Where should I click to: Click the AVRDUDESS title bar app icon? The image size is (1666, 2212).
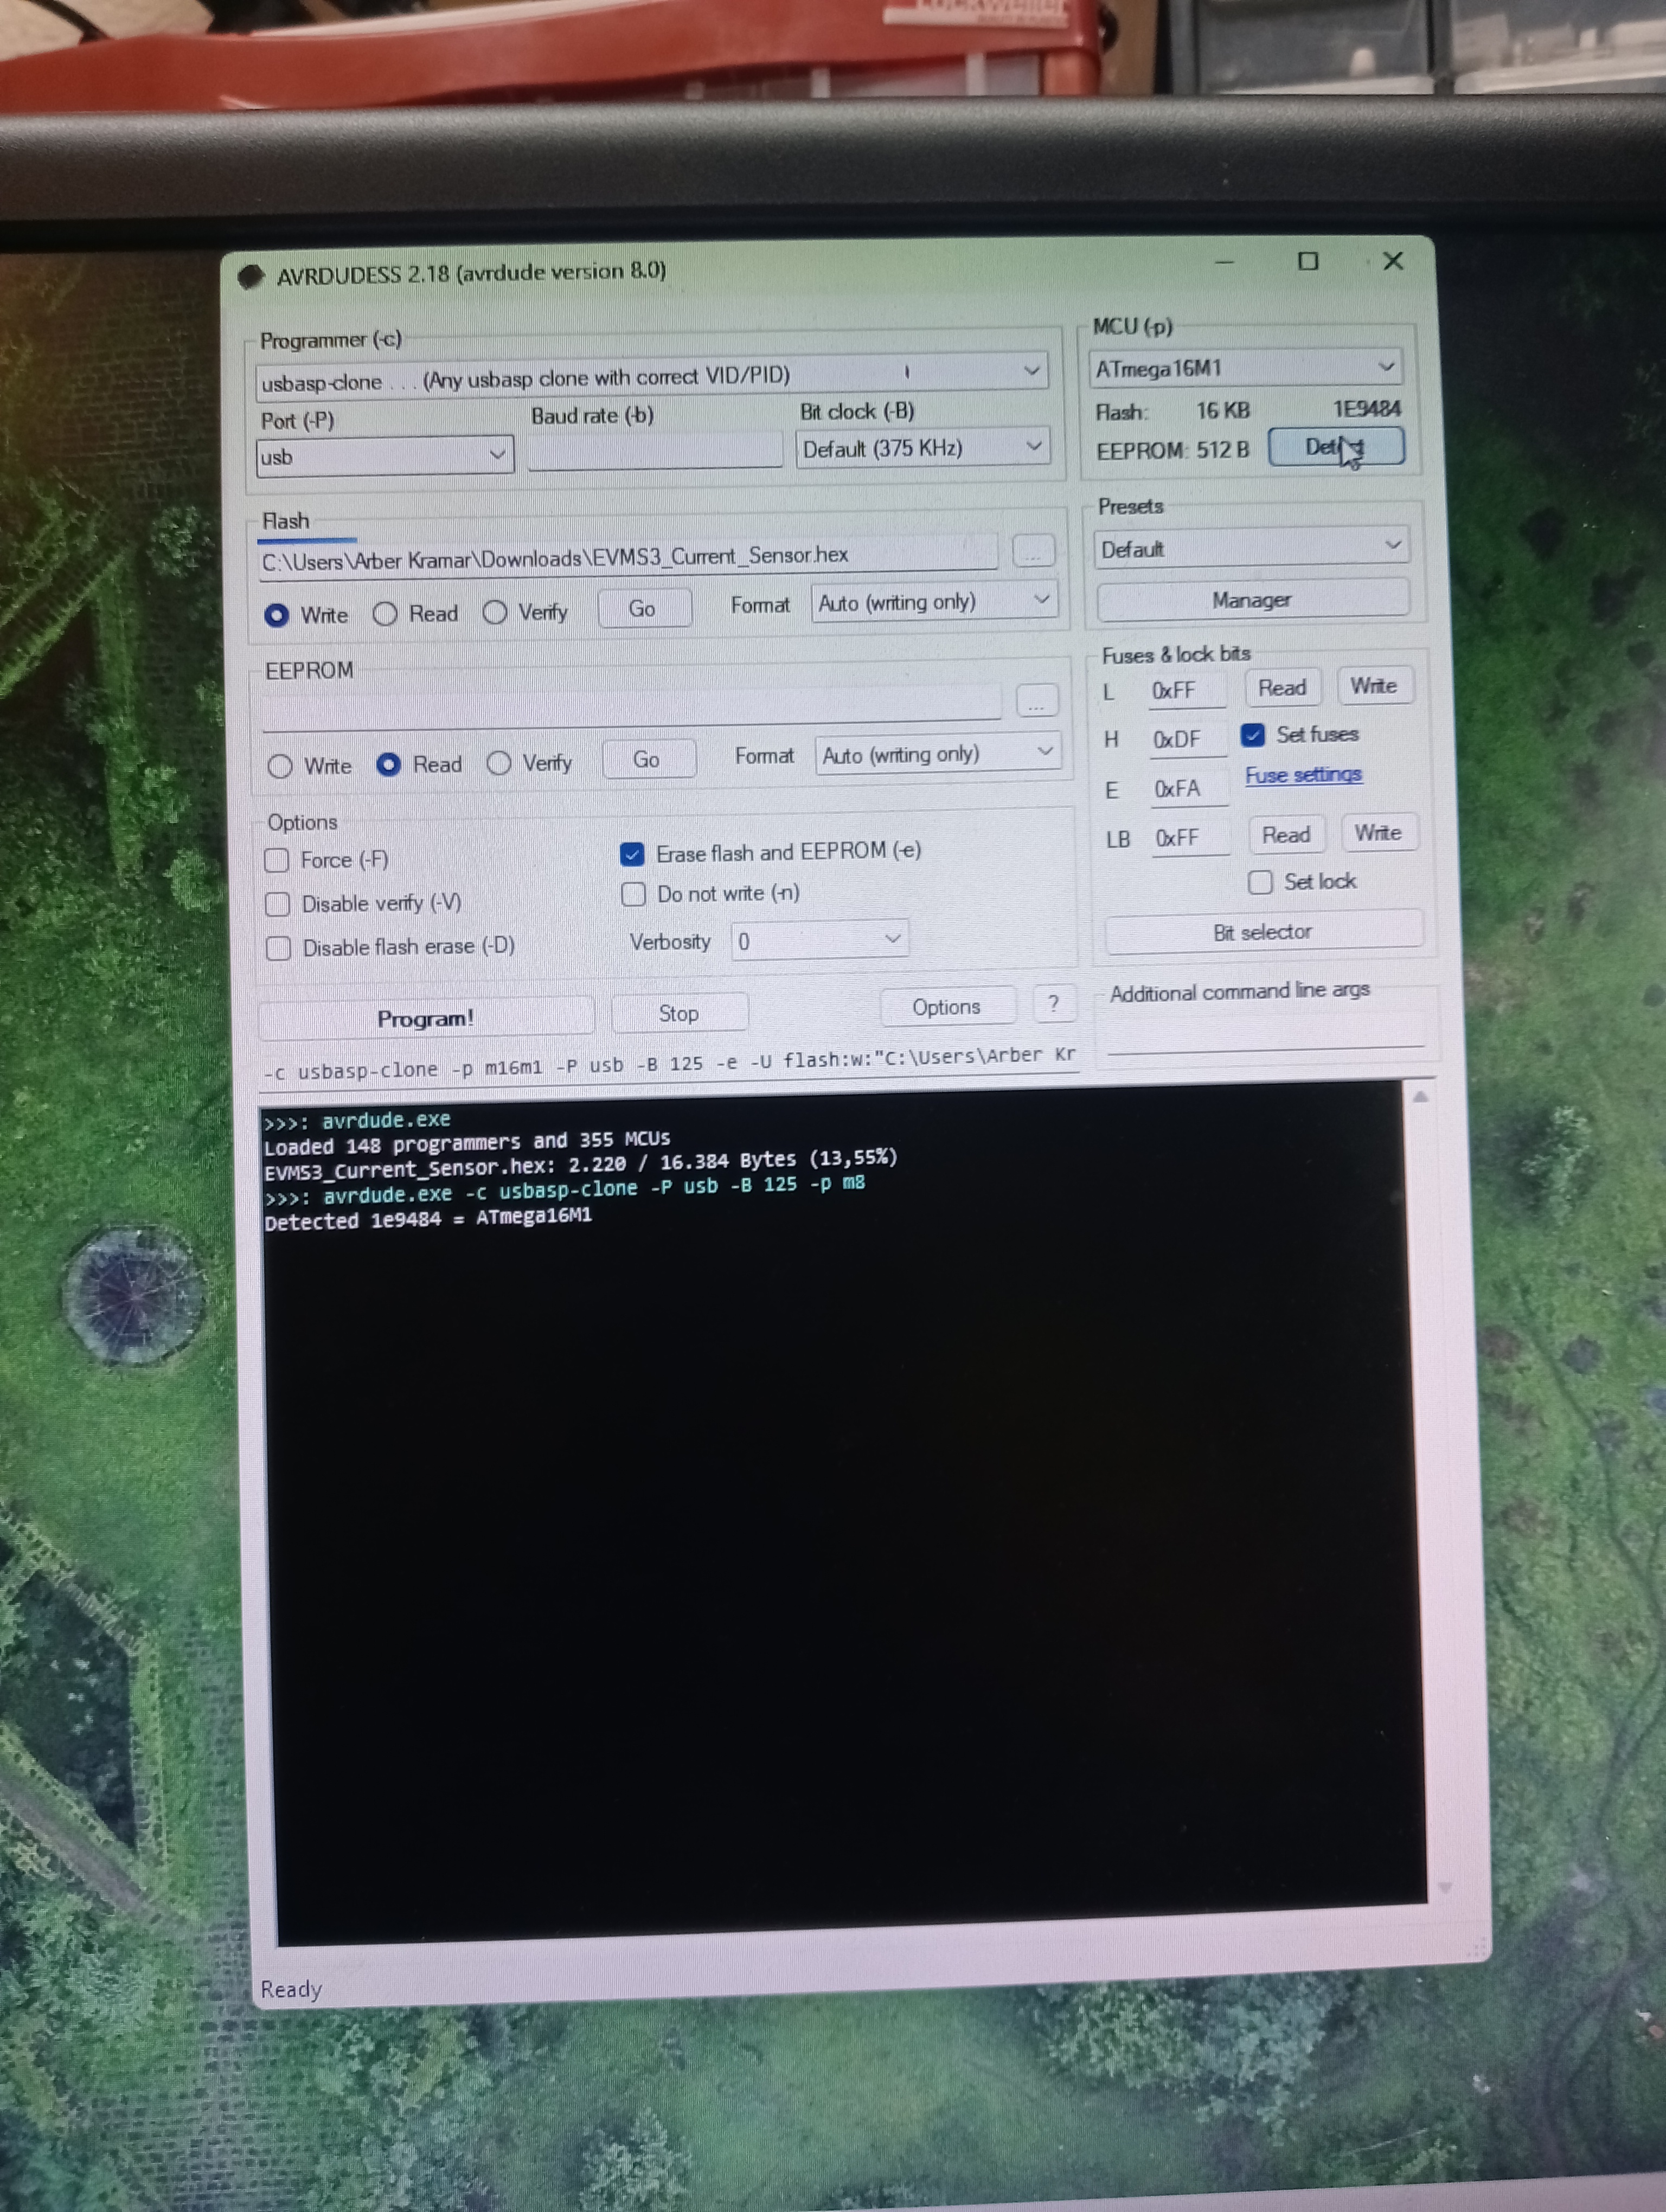click(251, 276)
